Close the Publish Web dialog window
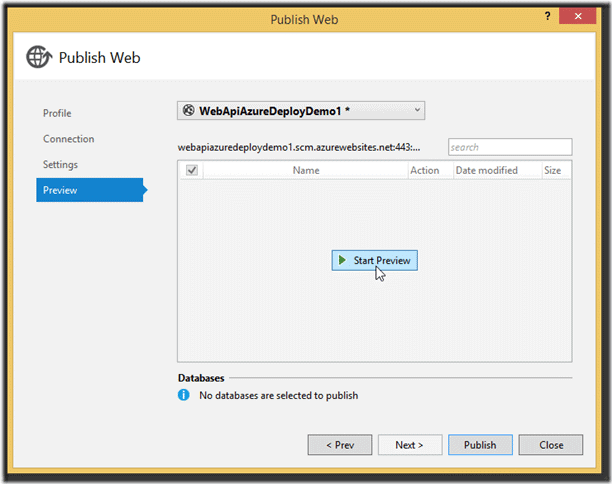612x484 pixels. tap(578, 16)
